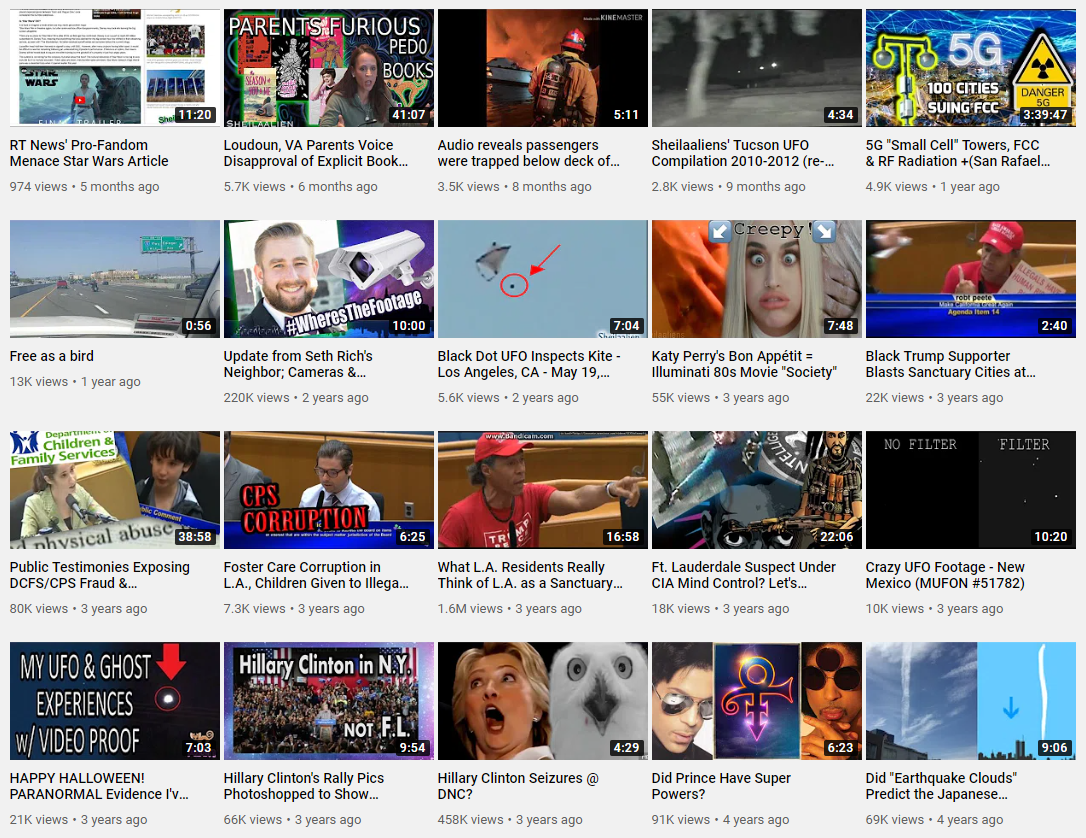Click title 'Public Testimonies Exposing DCFS/CPS Fraud'
Screen dimensions: 1086x838
pos(100,575)
